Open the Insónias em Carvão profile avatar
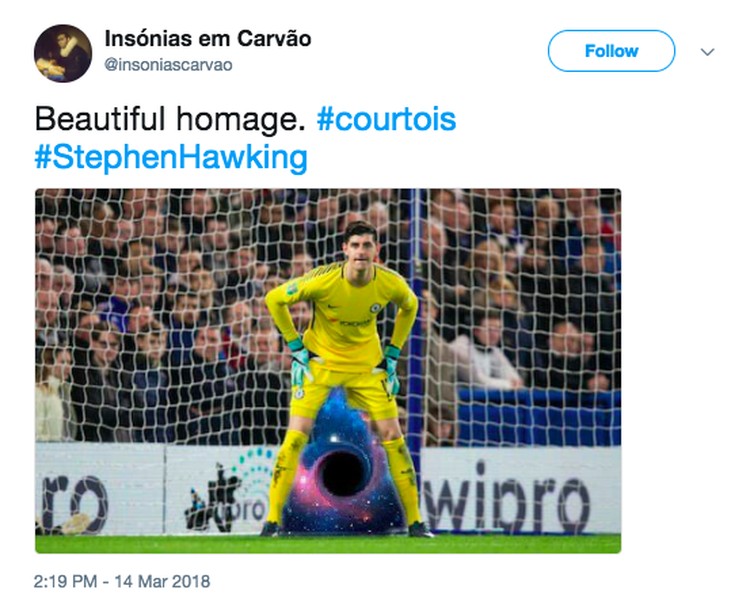The image size is (750, 601). point(63,53)
